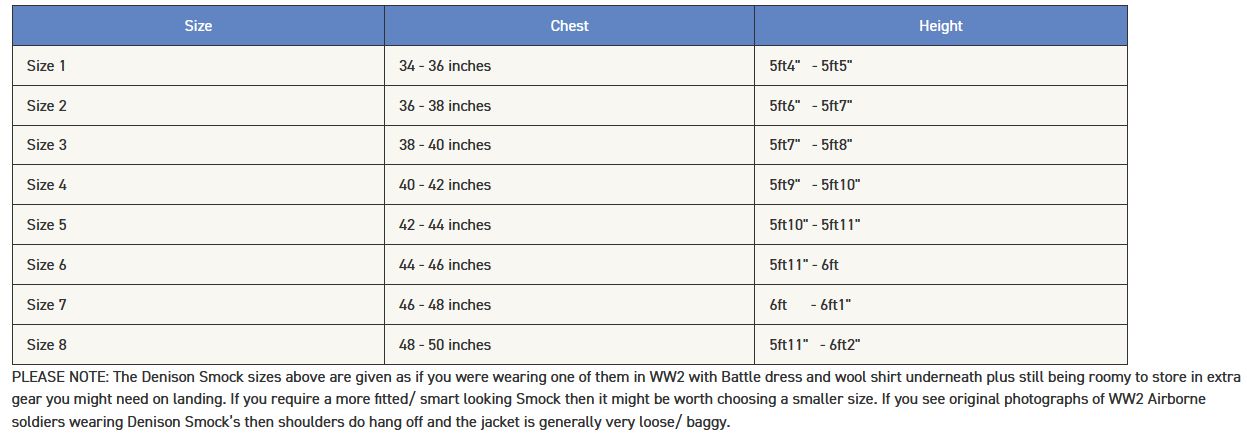Click the 42 - 44 inches chest cell
Viewport: 1247px width, 447px height.
tap(569, 225)
